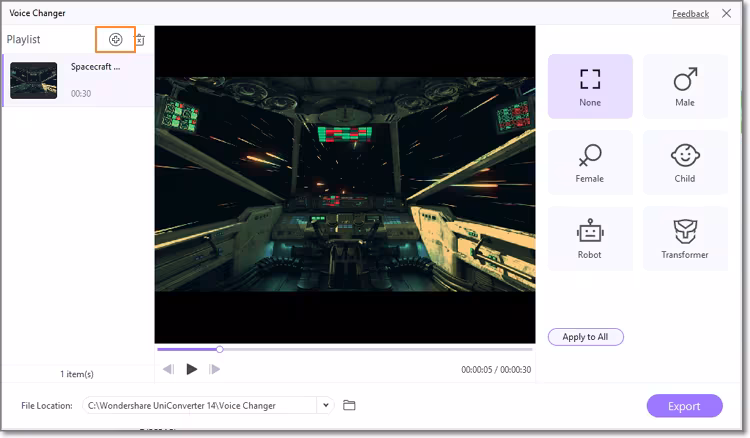This screenshot has height=438, width=750.
Task: Click the file location path field
Action: pyautogui.click(x=200, y=405)
